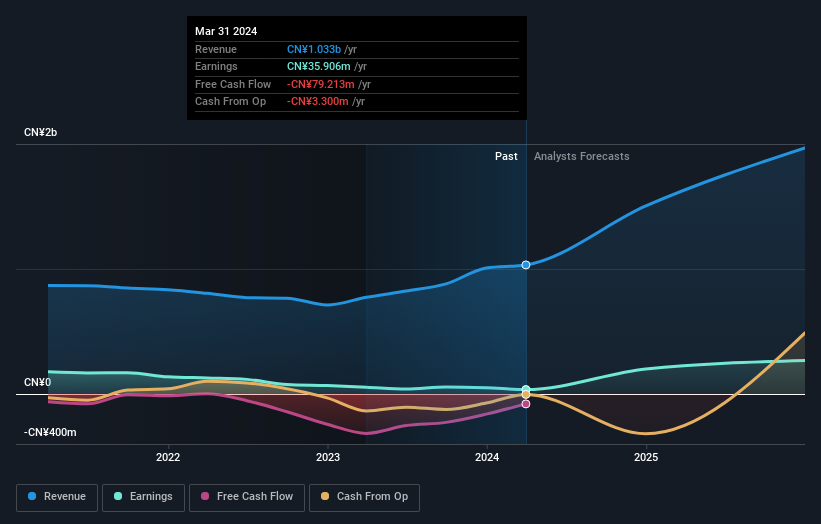Select the Earnings data point at Mar 2024
The height and width of the screenshot is (524, 821).
pos(526,389)
